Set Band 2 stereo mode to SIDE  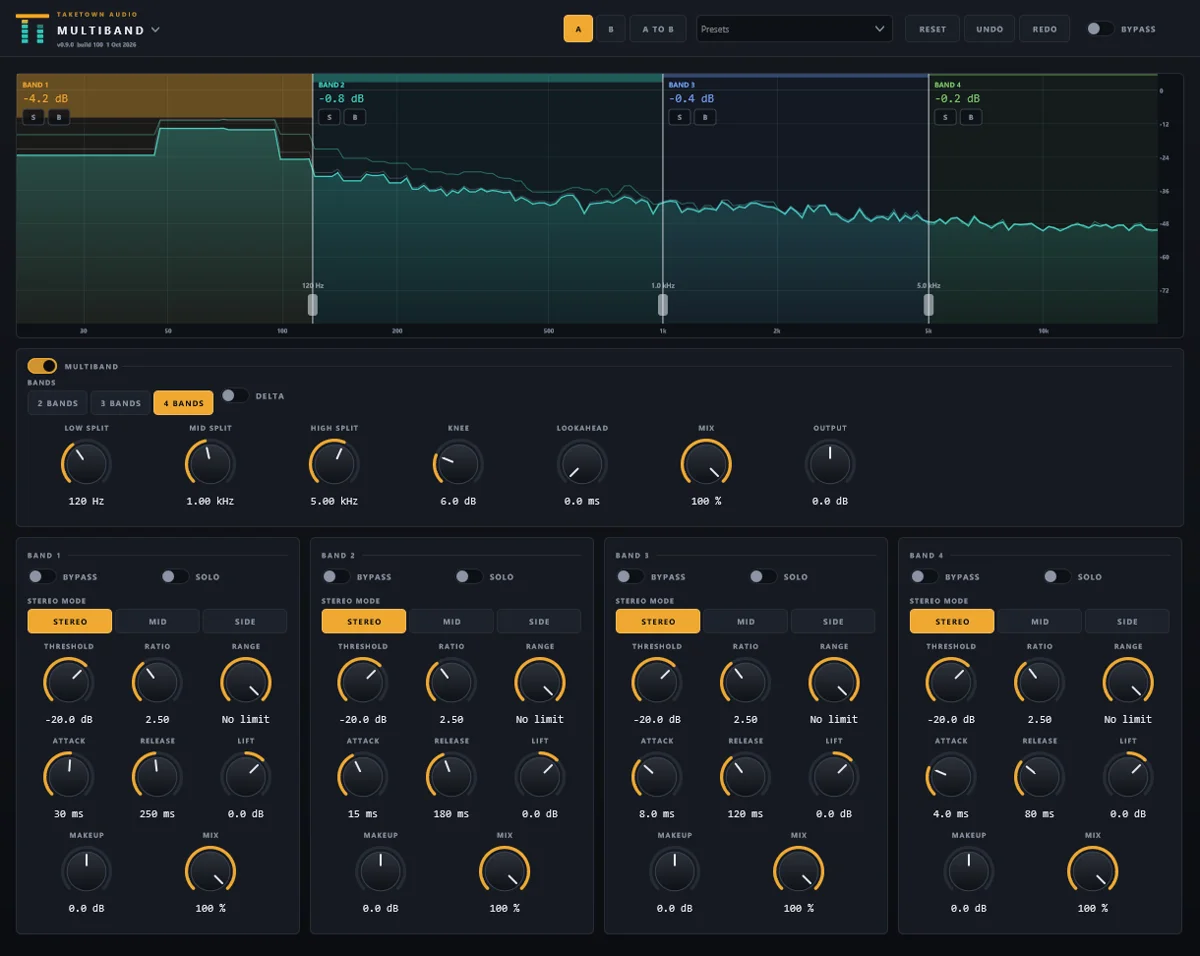point(539,621)
